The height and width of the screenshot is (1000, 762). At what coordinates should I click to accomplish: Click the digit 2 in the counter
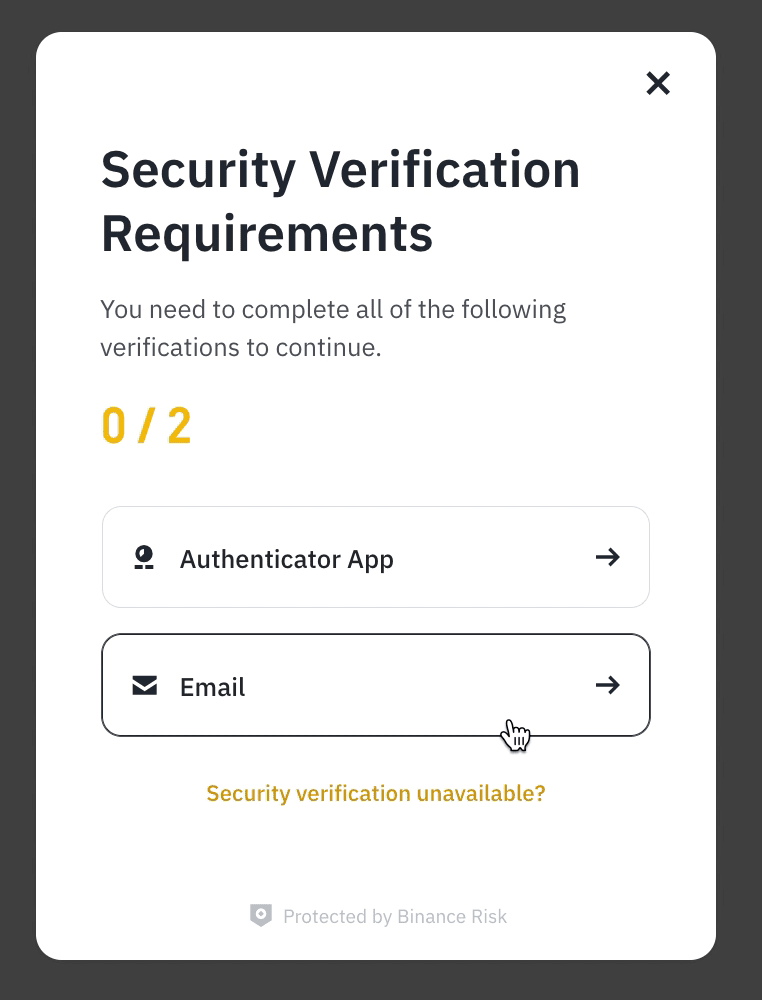179,426
